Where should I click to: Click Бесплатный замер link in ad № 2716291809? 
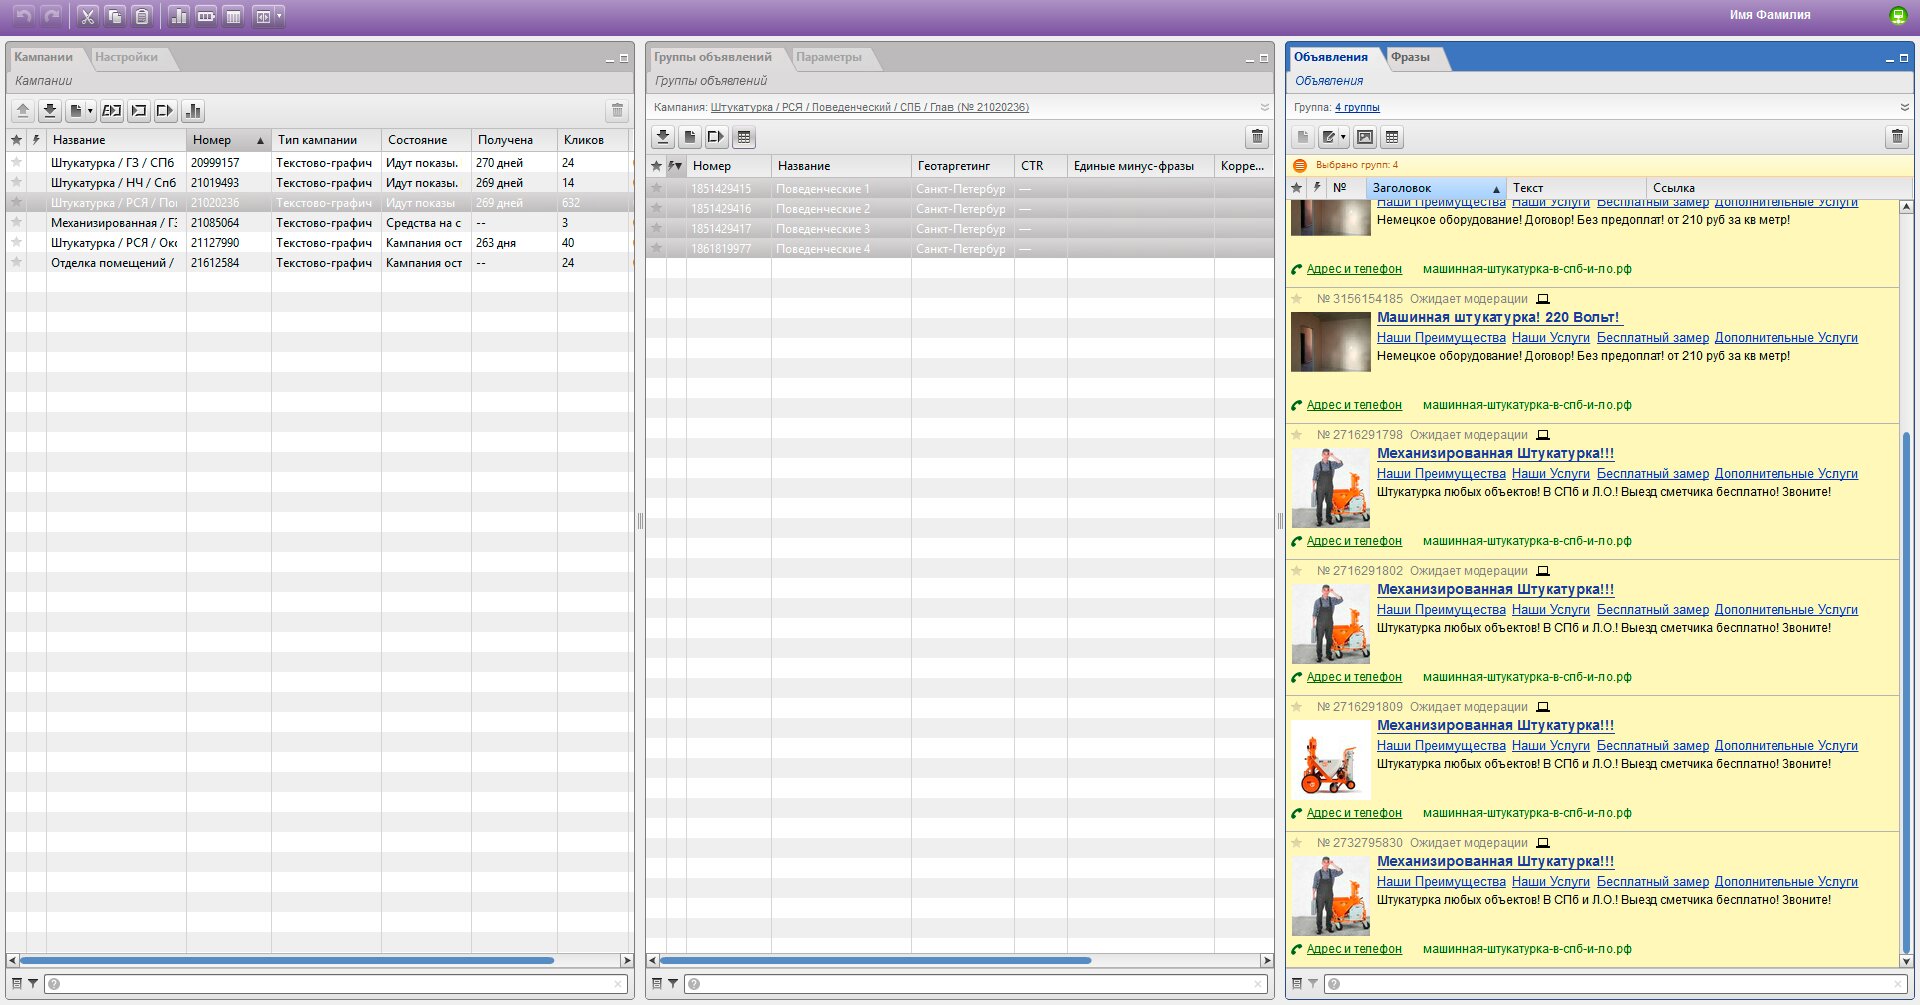pyautogui.click(x=1653, y=745)
